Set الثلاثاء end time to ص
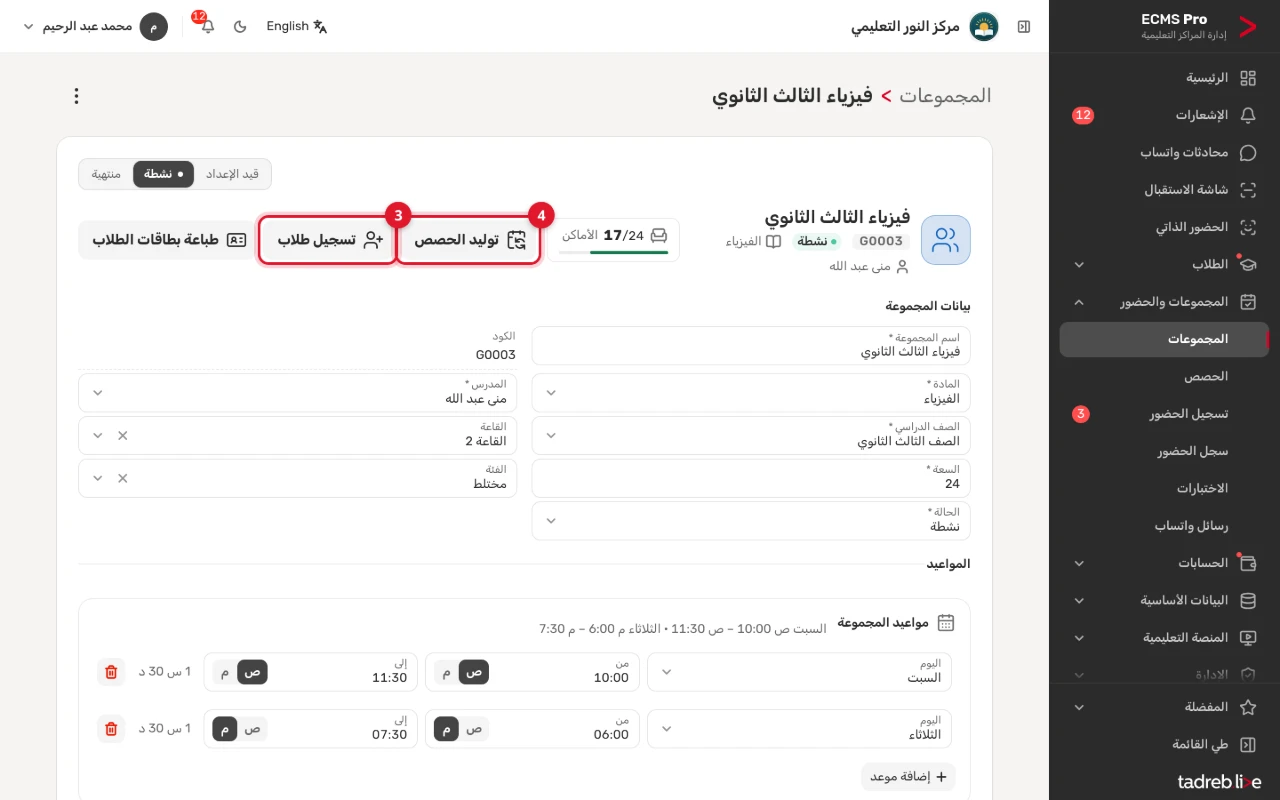Viewport: 1280px width, 800px height. pos(253,729)
